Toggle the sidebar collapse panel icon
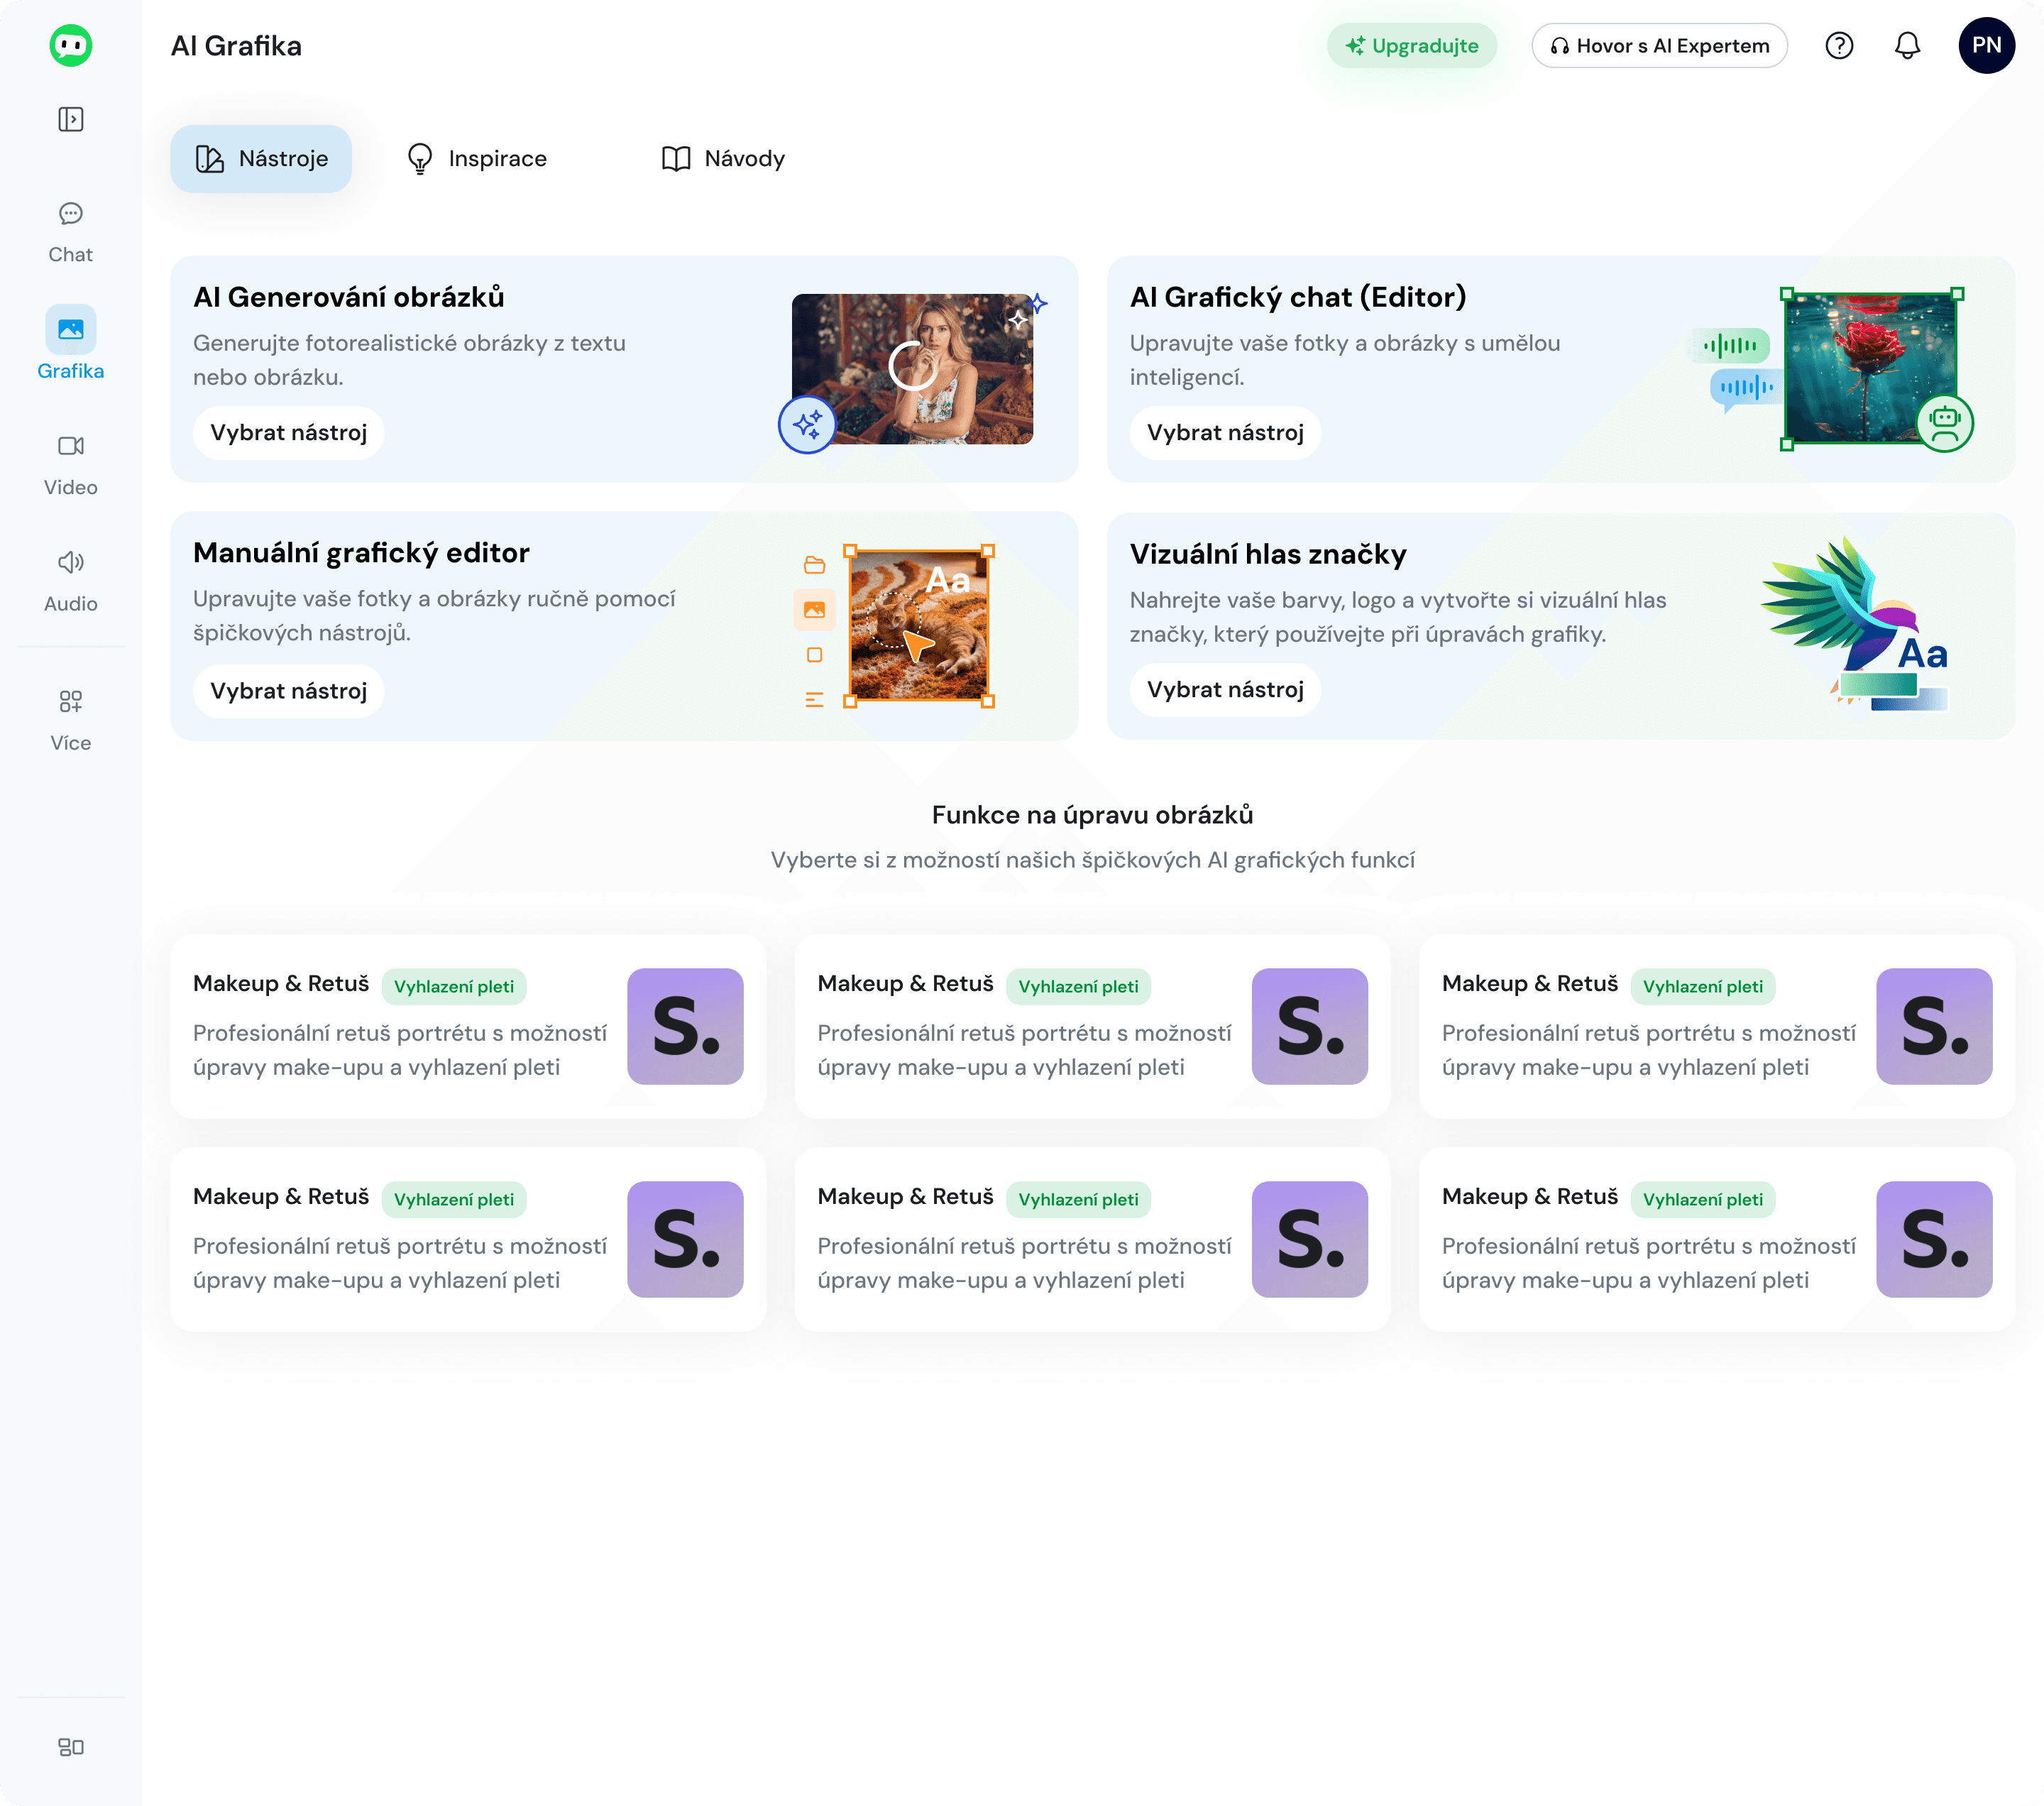This screenshot has height=1806, width=2044. click(70, 119)
